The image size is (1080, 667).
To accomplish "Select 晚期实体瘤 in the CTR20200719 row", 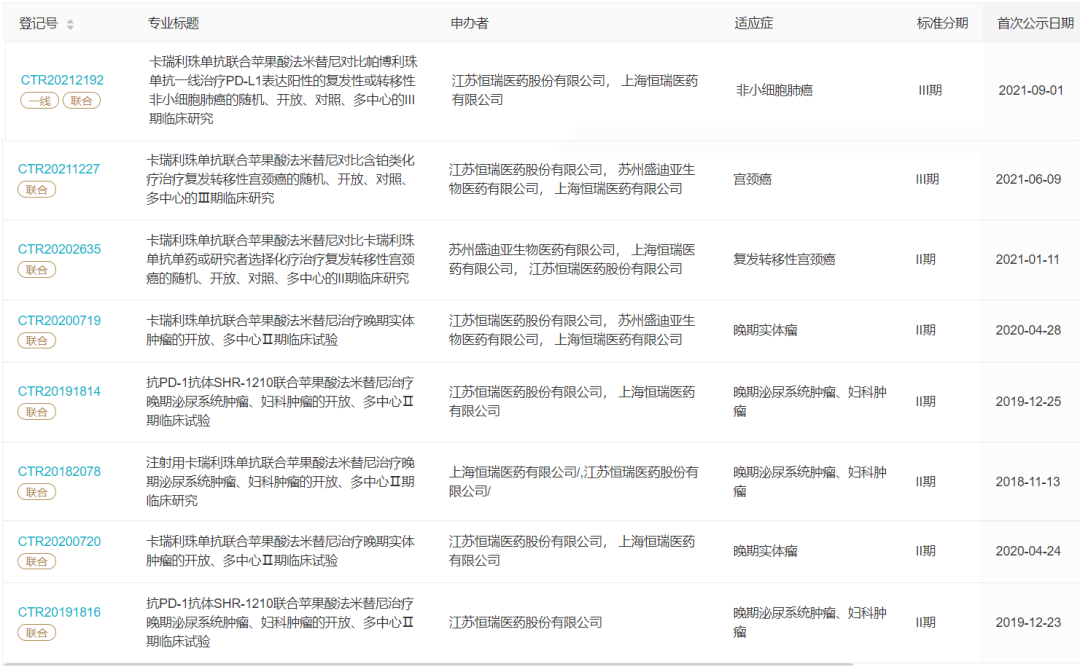I will pyautogui.click(x=765, y=330).
